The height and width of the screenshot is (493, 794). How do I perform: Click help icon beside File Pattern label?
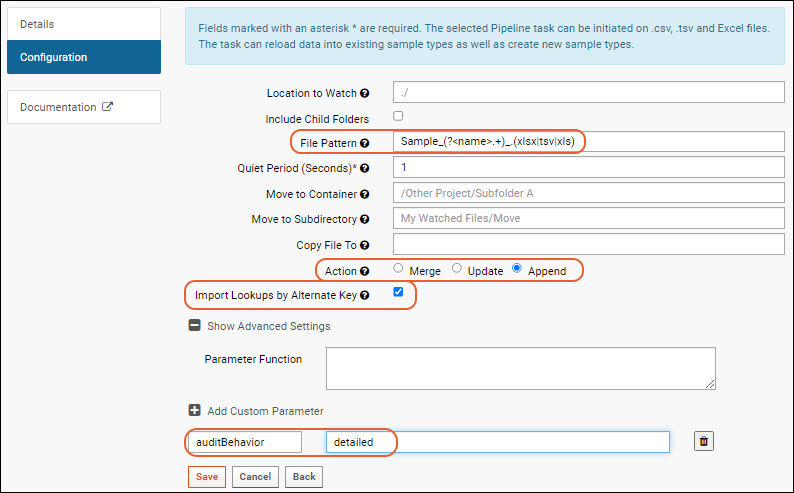point(365,143)
